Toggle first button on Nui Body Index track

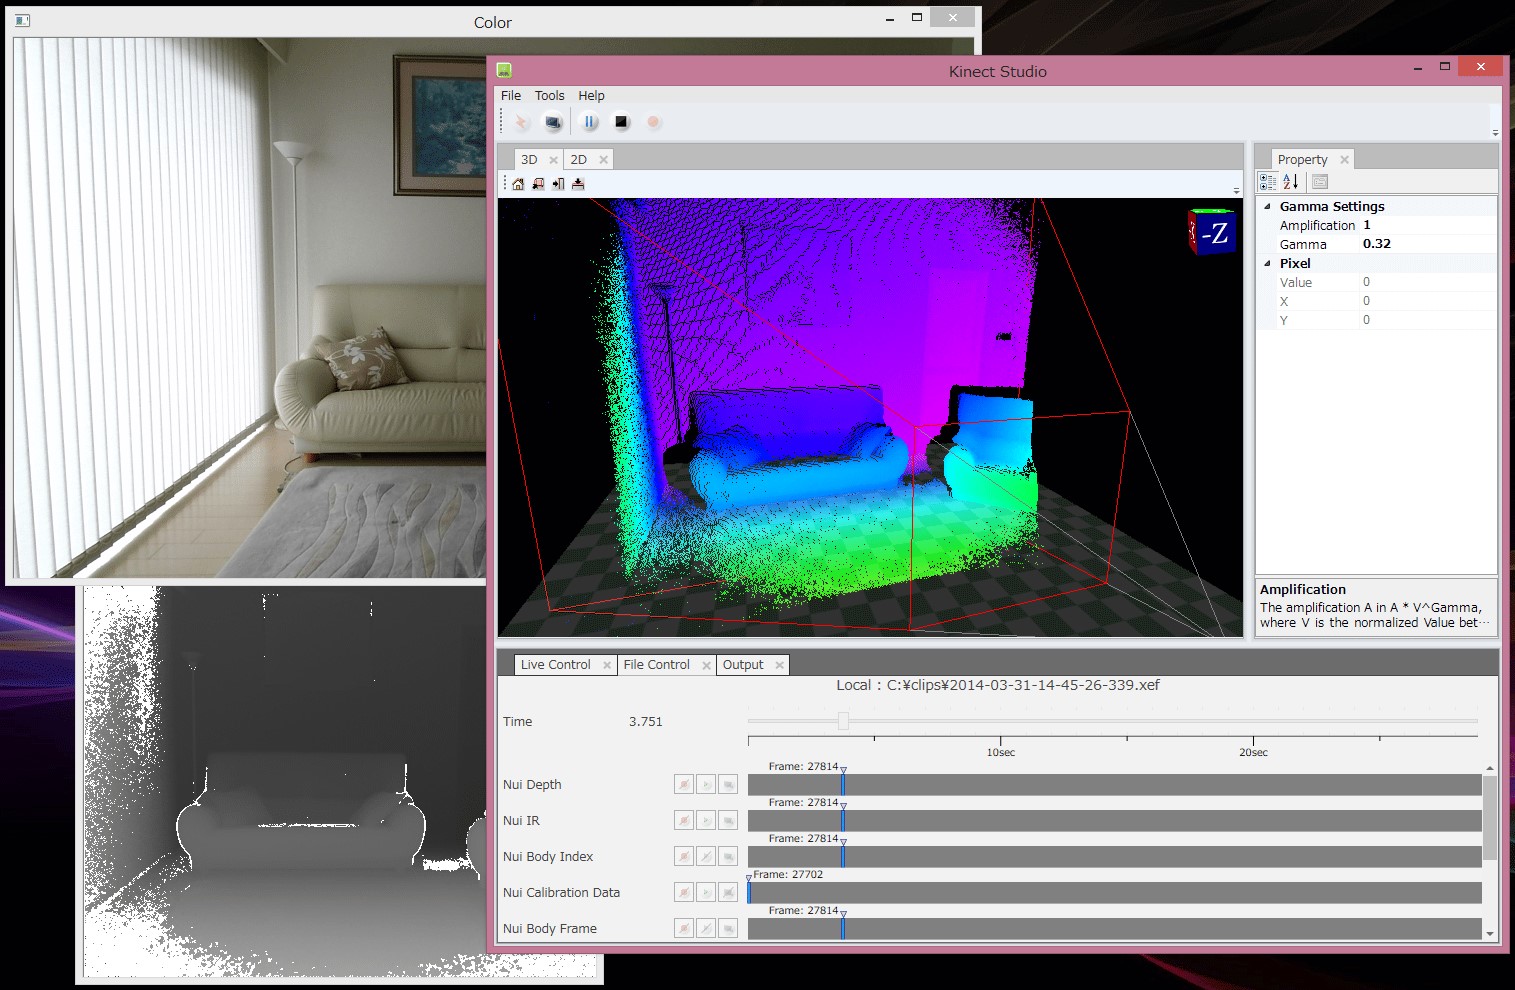coord(684,857)
